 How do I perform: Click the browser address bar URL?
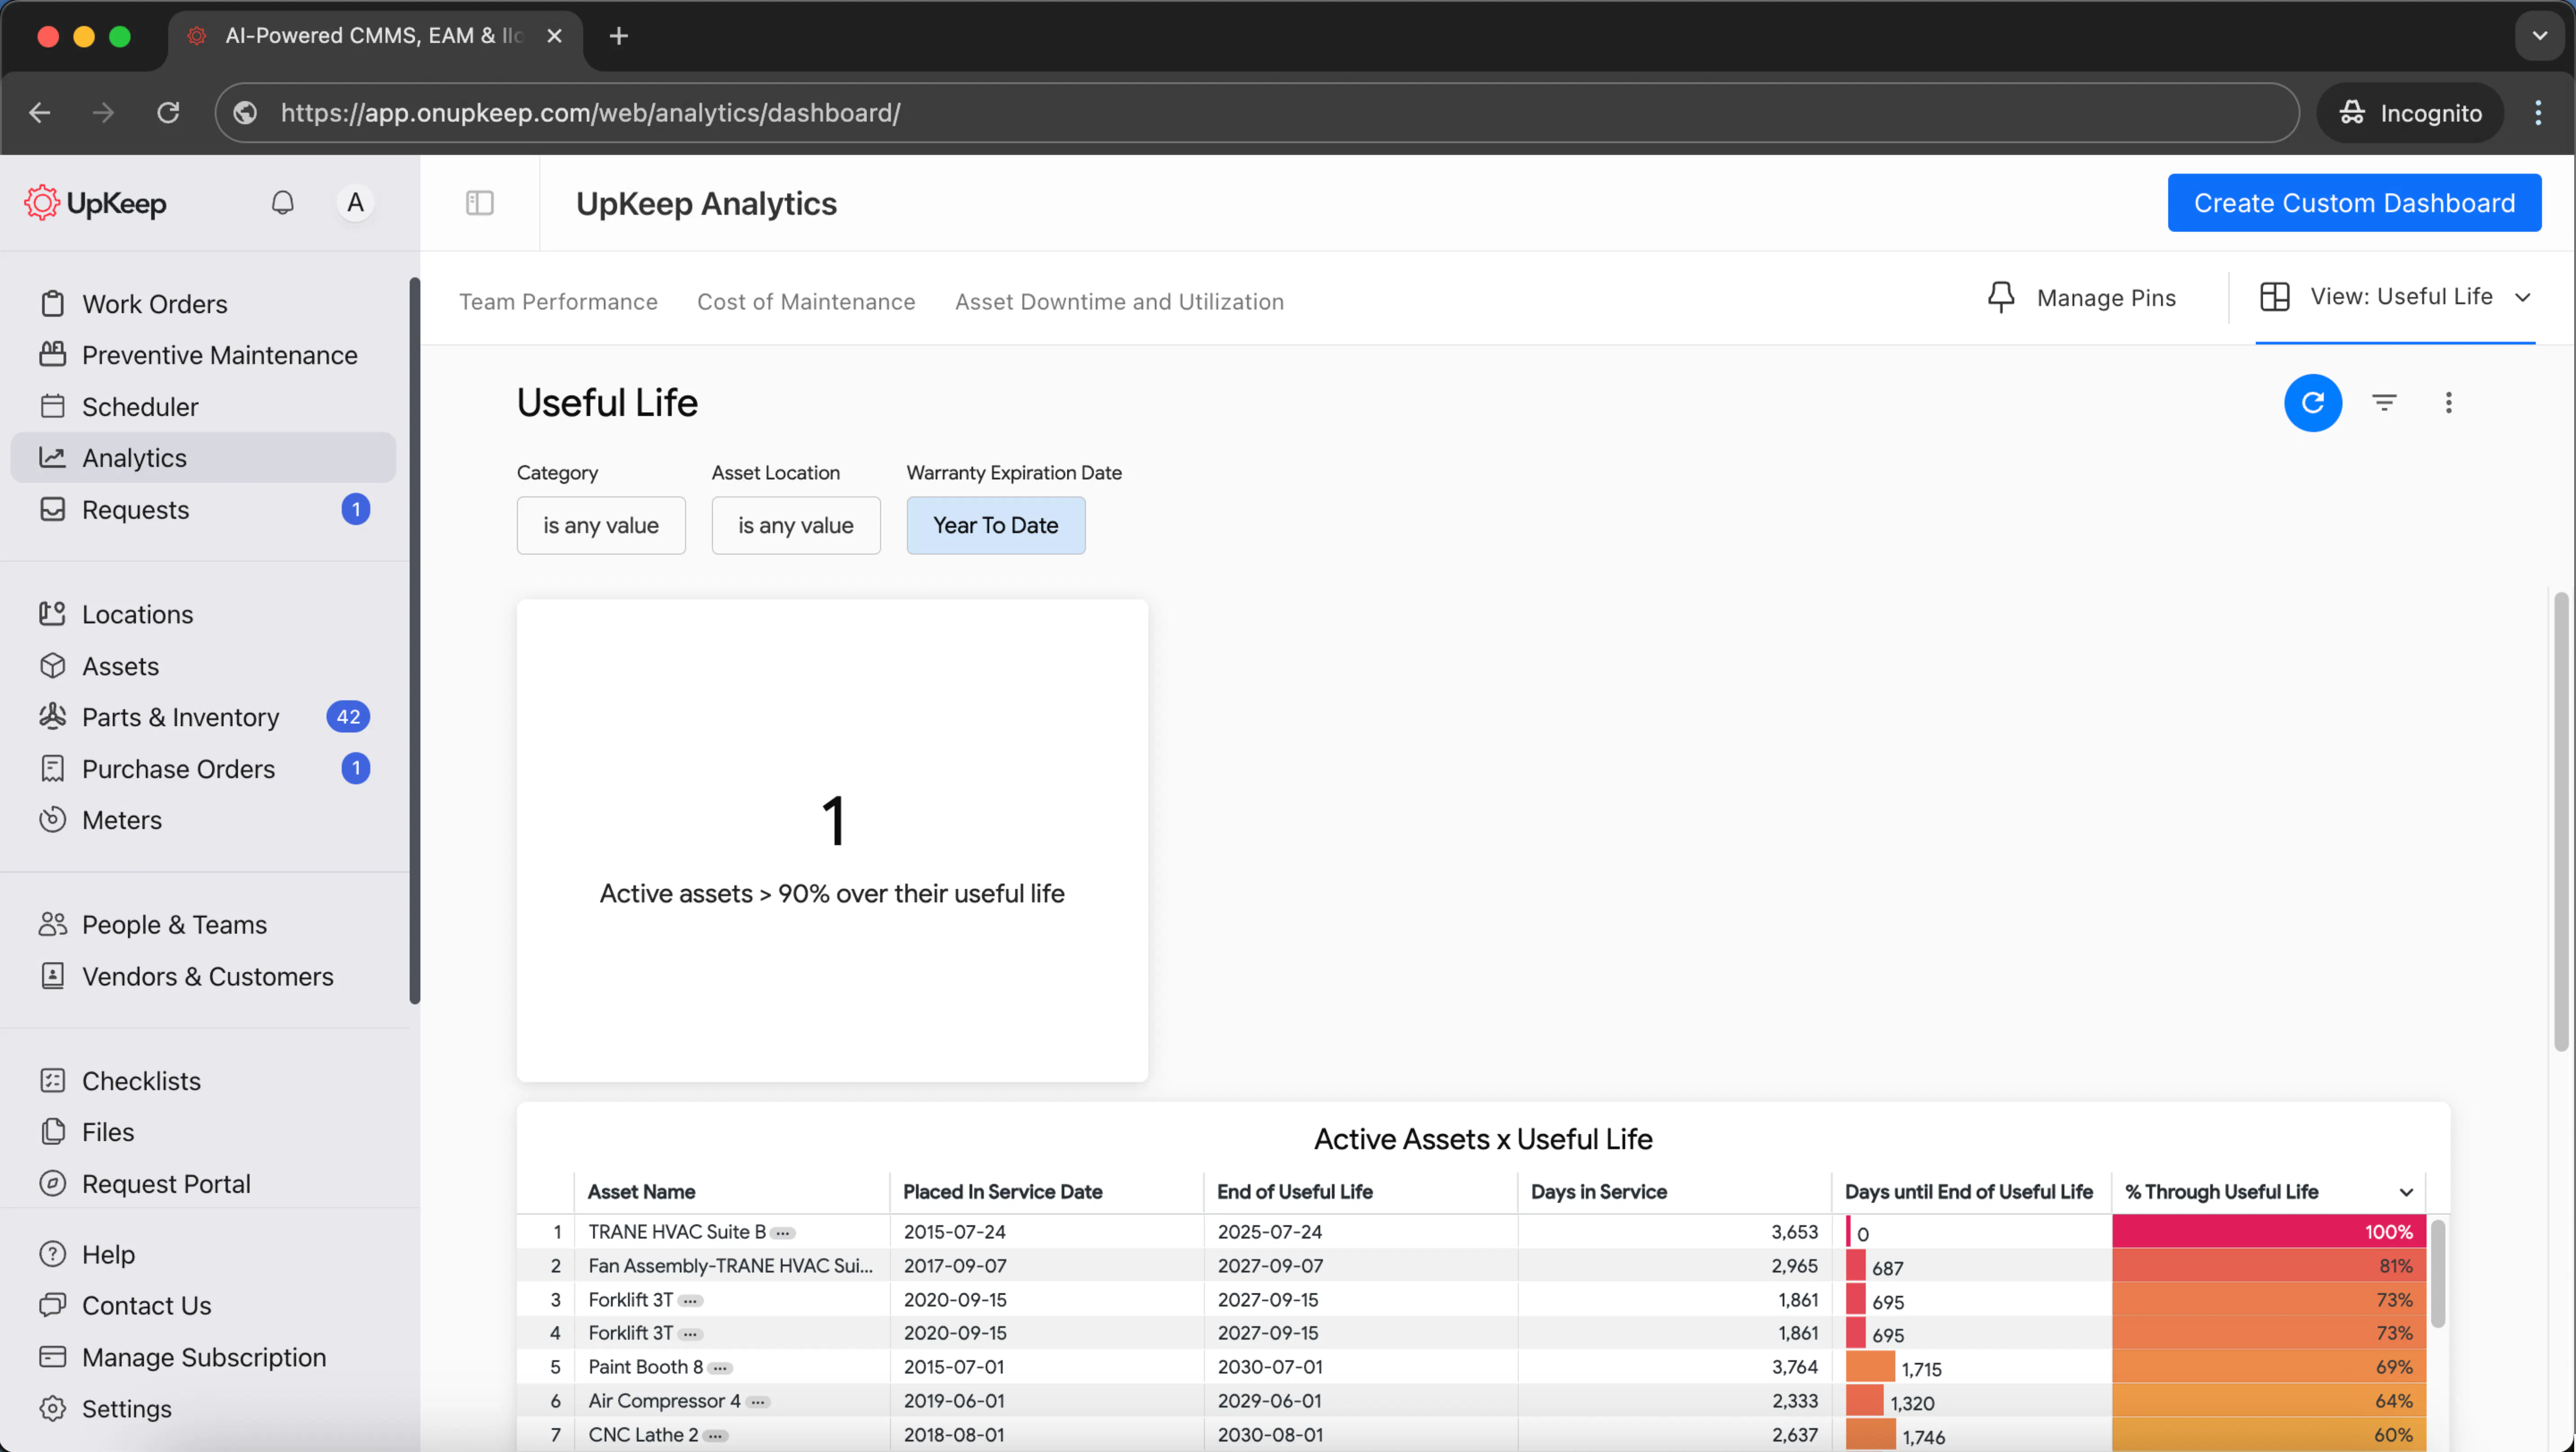click(590, 113)
